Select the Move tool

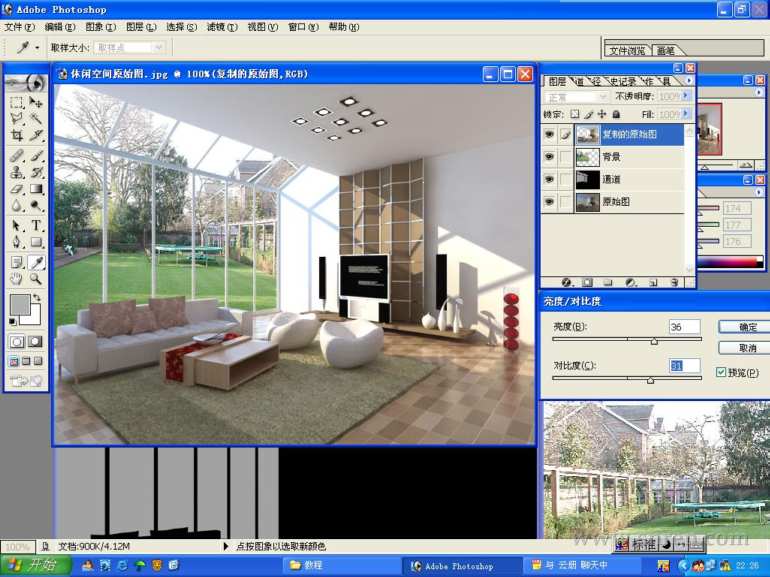tap(36, 102)
